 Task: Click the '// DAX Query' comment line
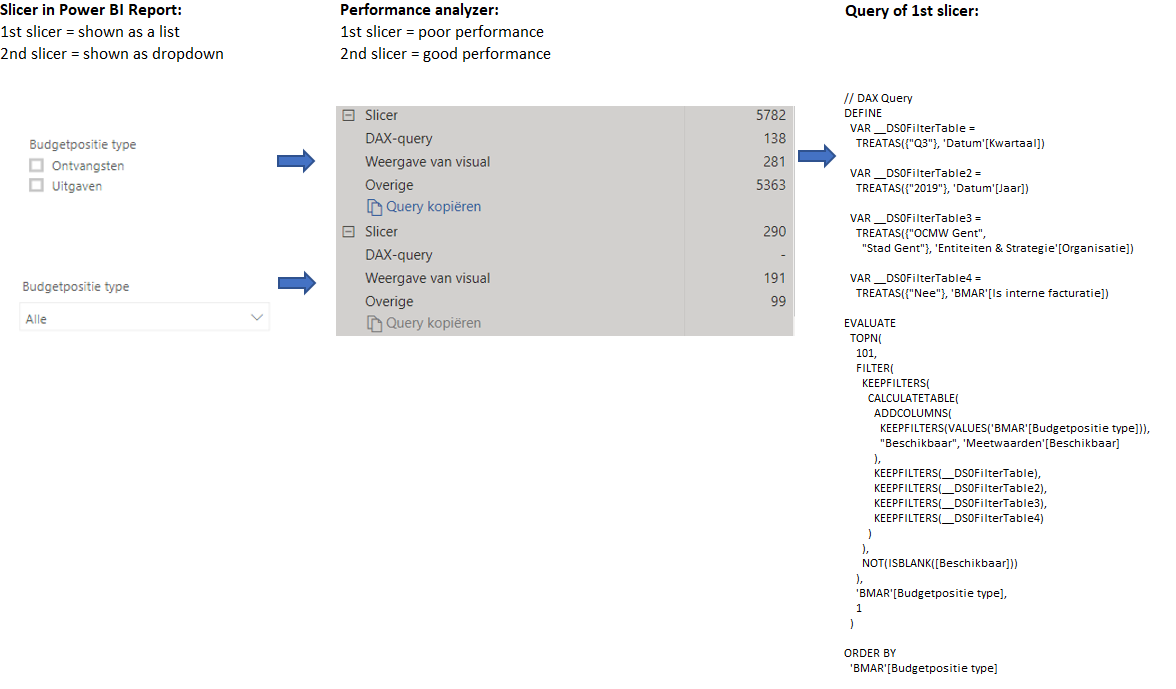[x=878, y=98]
